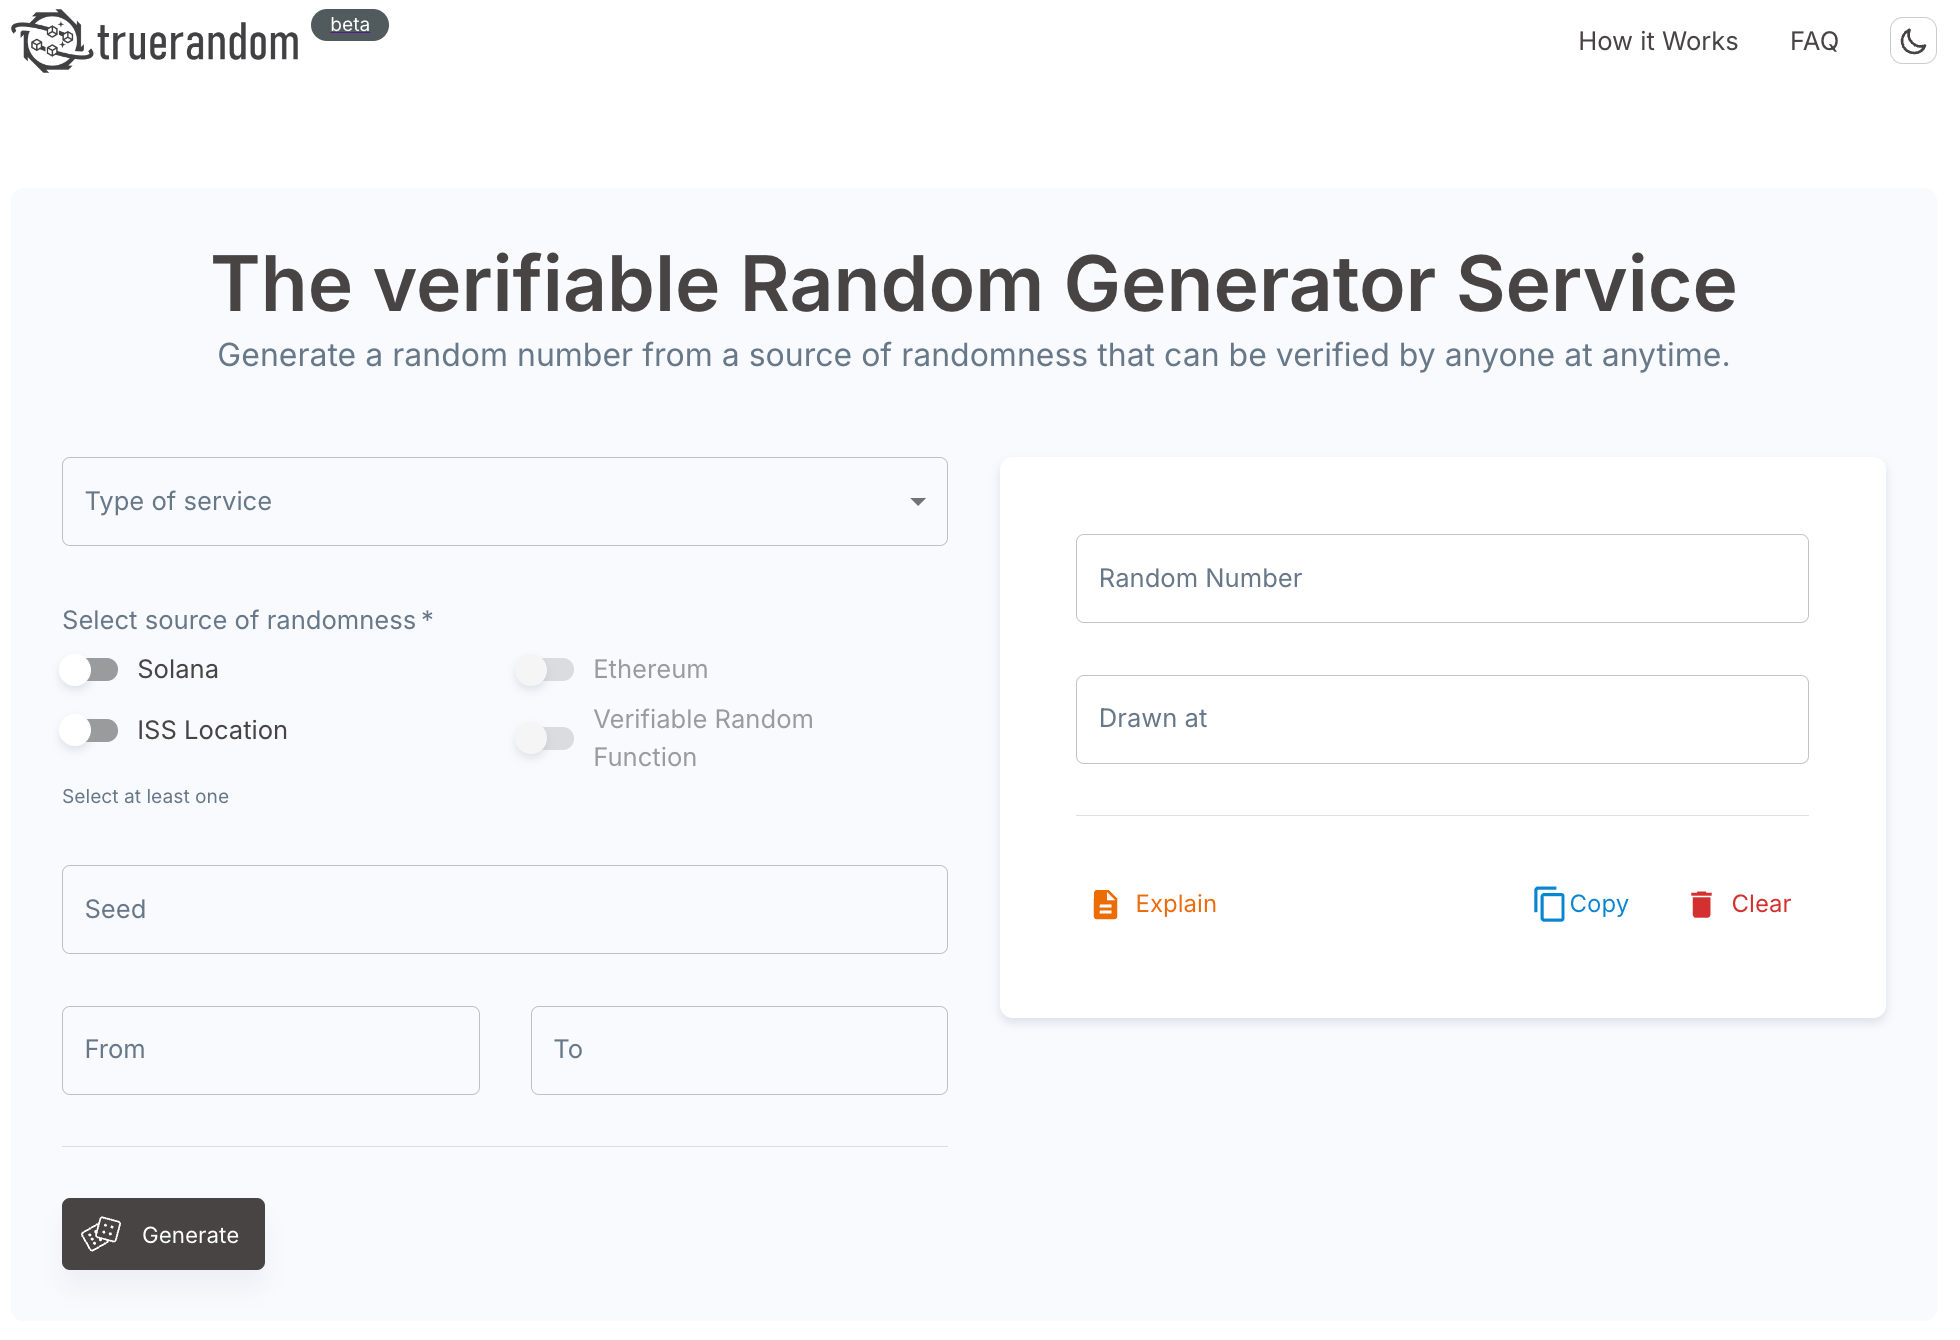The width and height of the screenshot is (1960, 1340).
Task: Clear the generated result
Action: point(1761,903)
